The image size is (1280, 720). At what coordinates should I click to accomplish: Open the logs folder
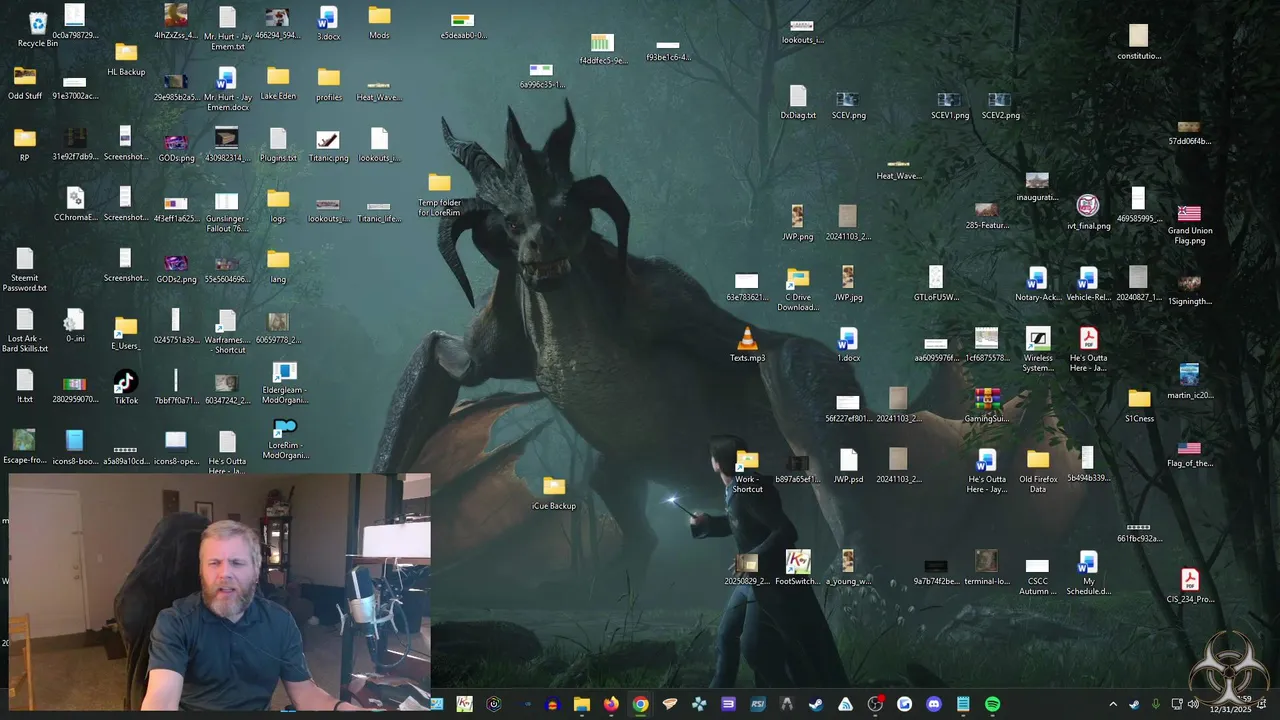(x=278, y=206)
